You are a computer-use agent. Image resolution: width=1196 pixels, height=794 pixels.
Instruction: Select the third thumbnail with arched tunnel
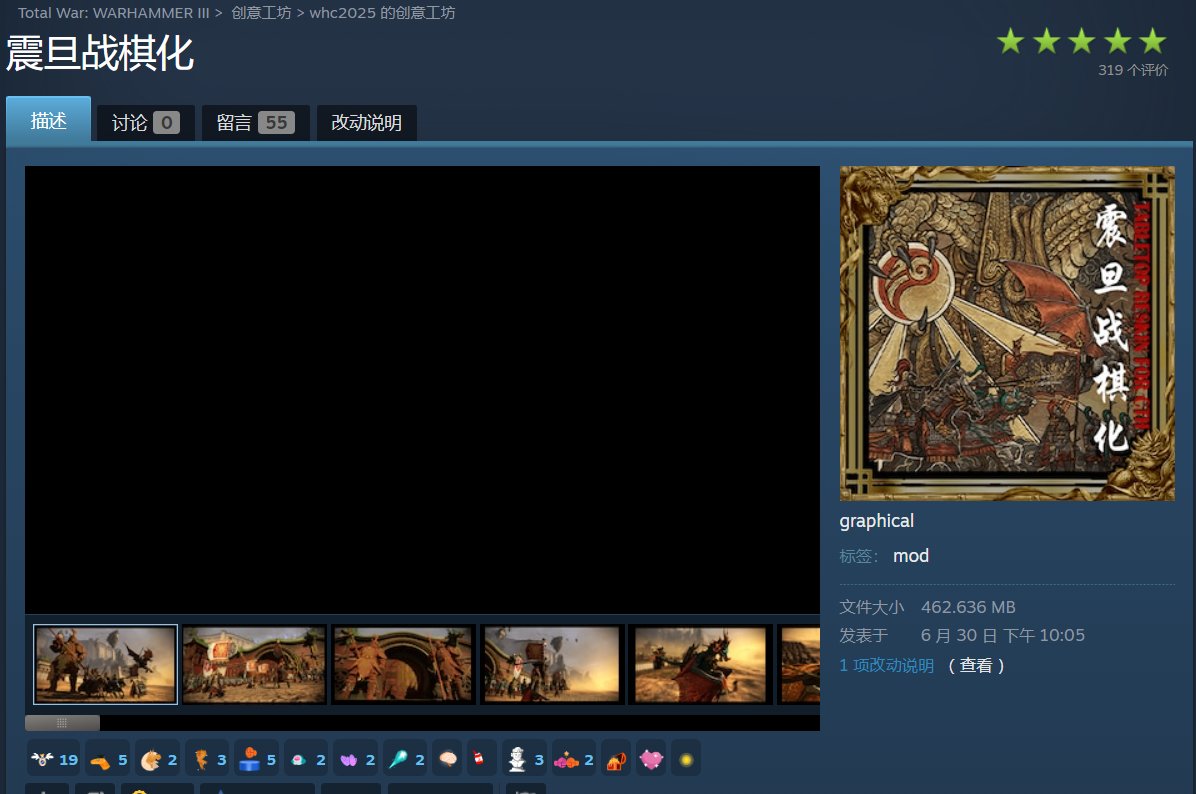coord(403,664)
